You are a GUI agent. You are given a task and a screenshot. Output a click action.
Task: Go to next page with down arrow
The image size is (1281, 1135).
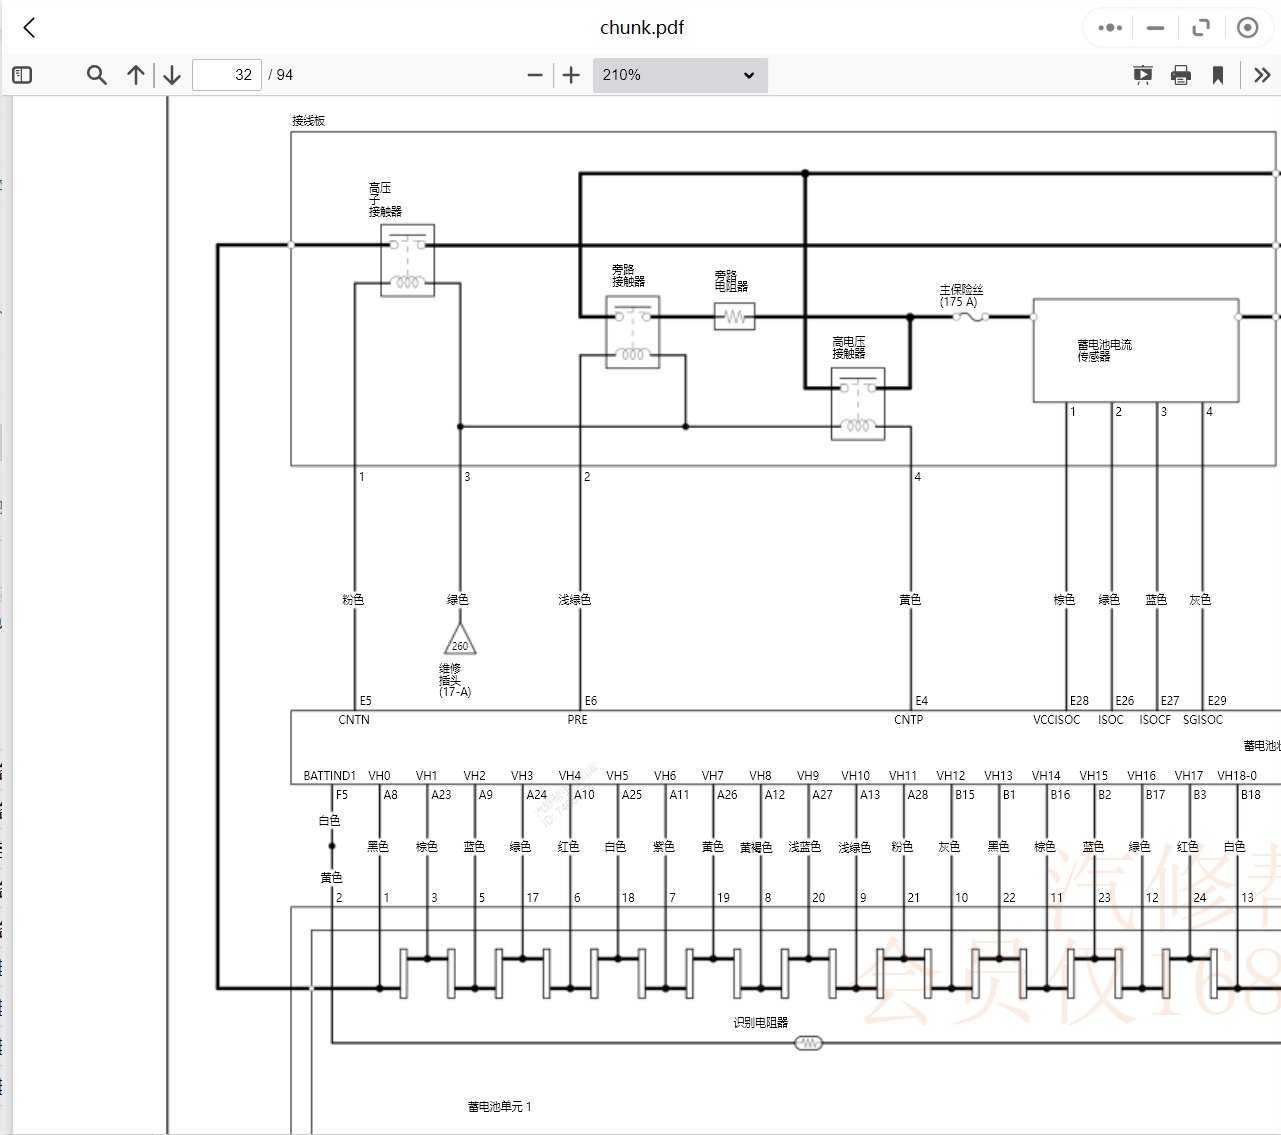point(172,75)
